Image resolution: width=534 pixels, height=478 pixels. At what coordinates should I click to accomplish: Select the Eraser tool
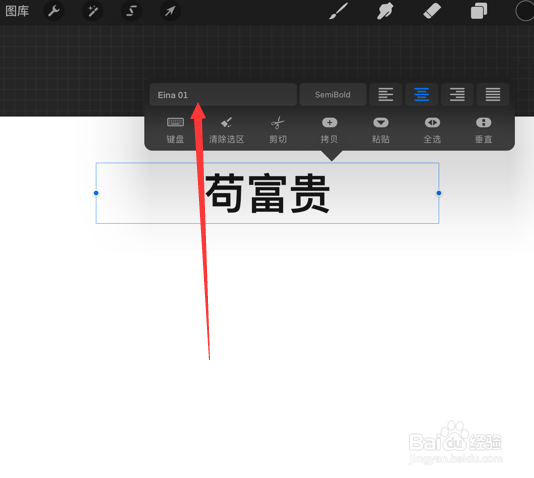click(x=432, y=11)
